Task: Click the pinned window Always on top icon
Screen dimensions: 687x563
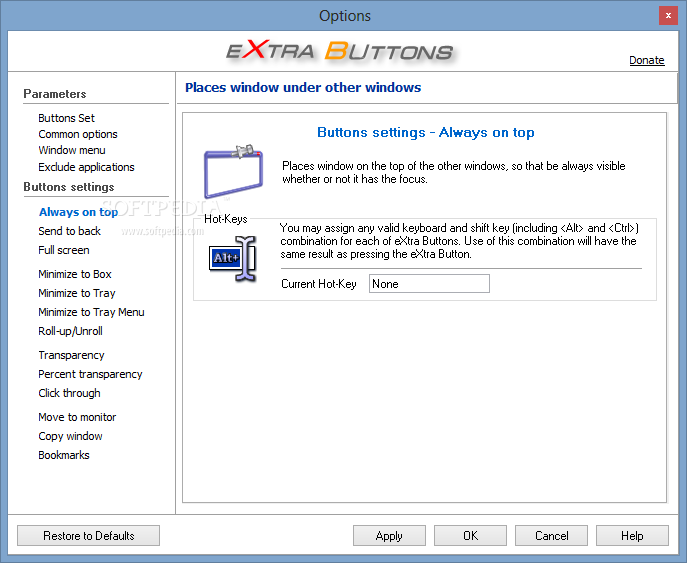Action: [234, 171]
